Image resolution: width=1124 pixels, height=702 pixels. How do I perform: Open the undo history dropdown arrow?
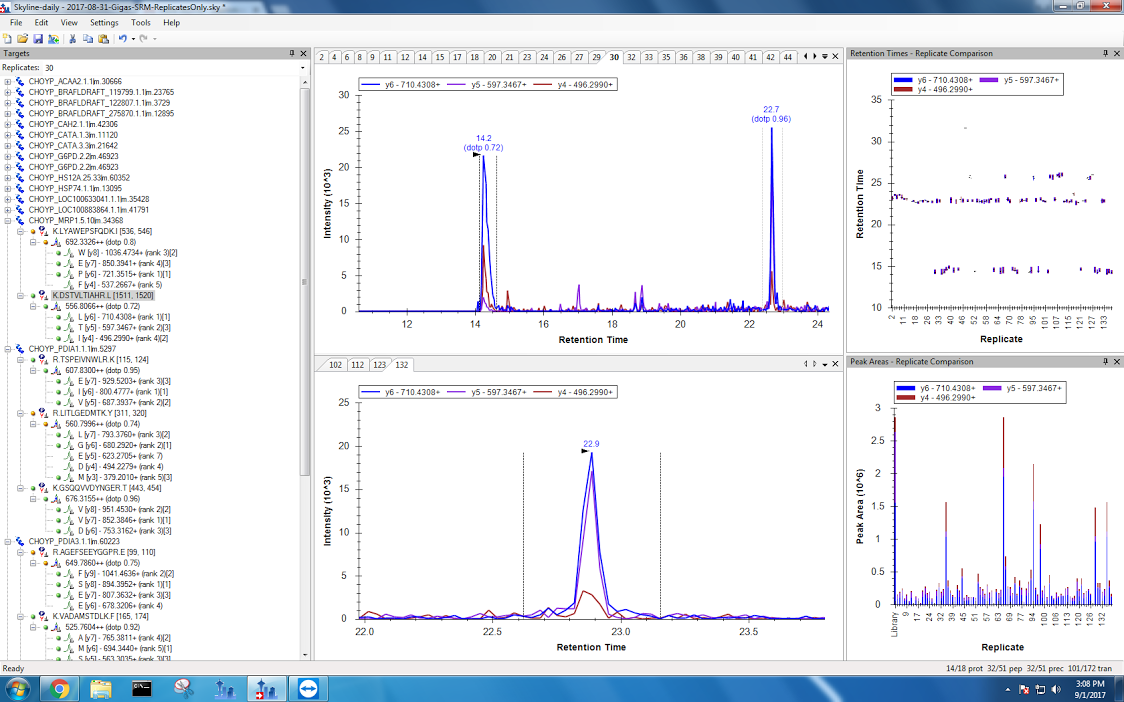(132, 38)
